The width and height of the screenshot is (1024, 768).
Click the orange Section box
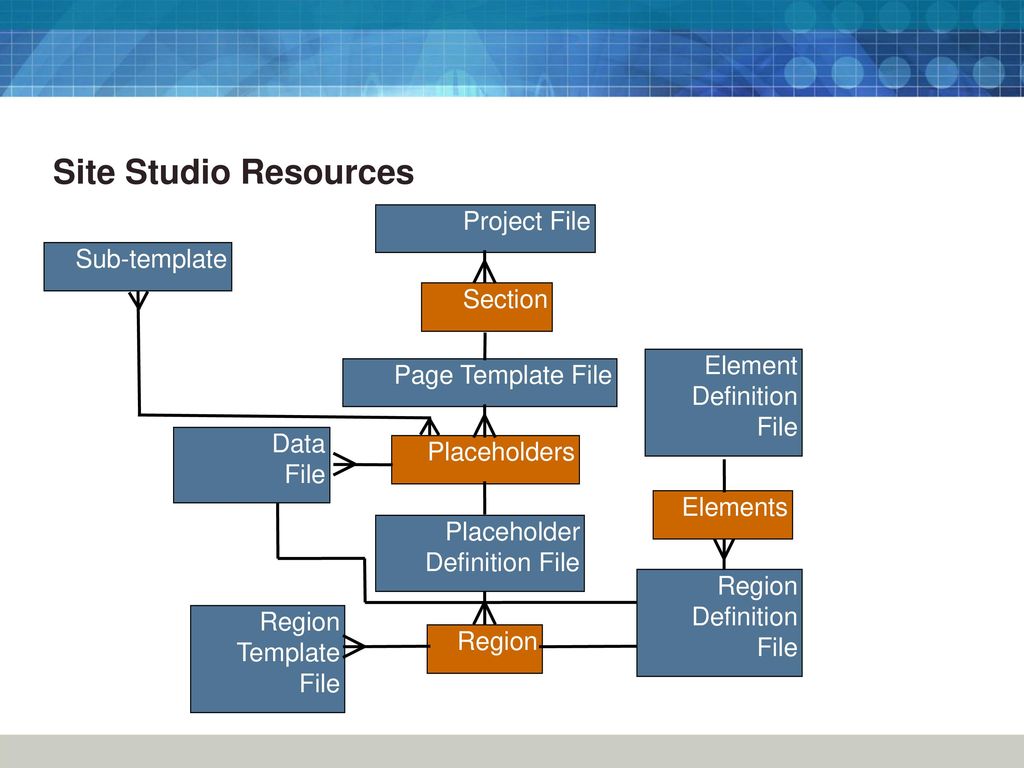[x=487, y=307]
